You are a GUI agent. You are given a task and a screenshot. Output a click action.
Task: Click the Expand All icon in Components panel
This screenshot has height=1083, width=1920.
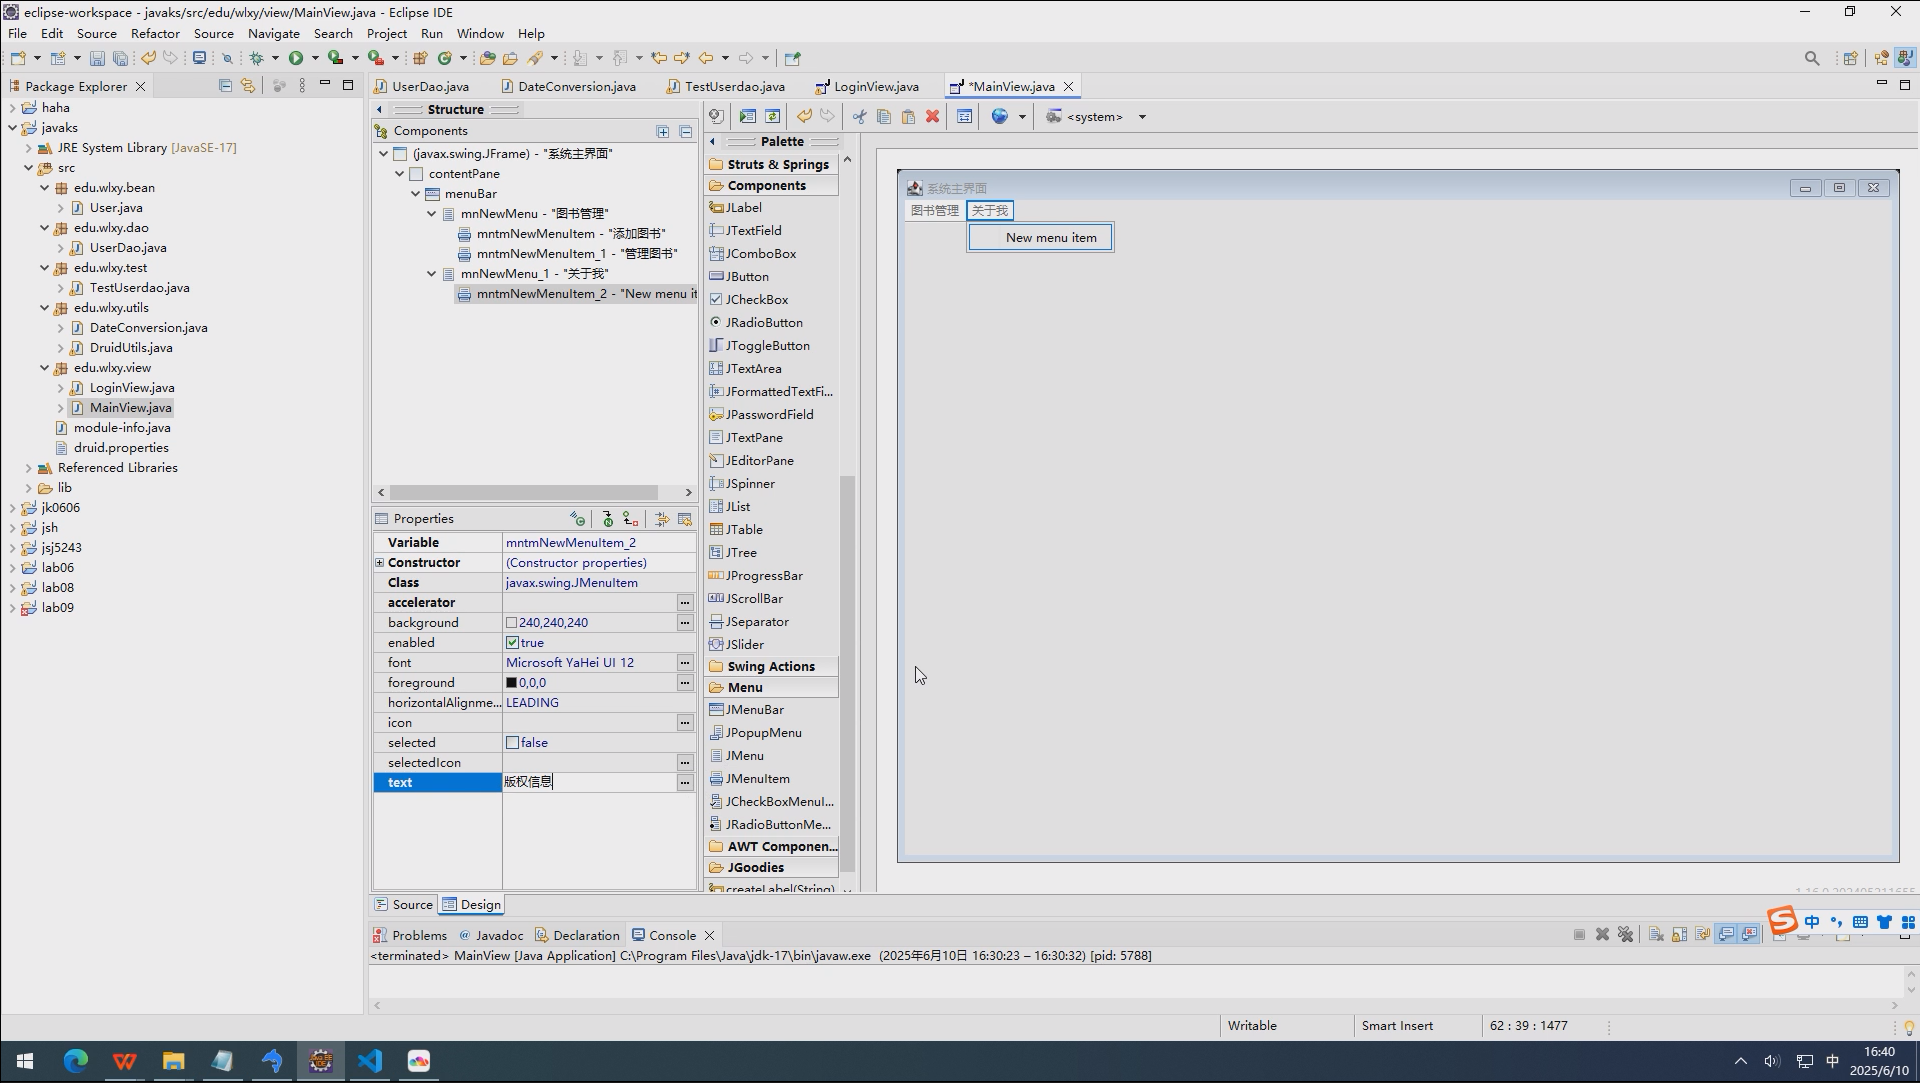(x=663, y=131)
